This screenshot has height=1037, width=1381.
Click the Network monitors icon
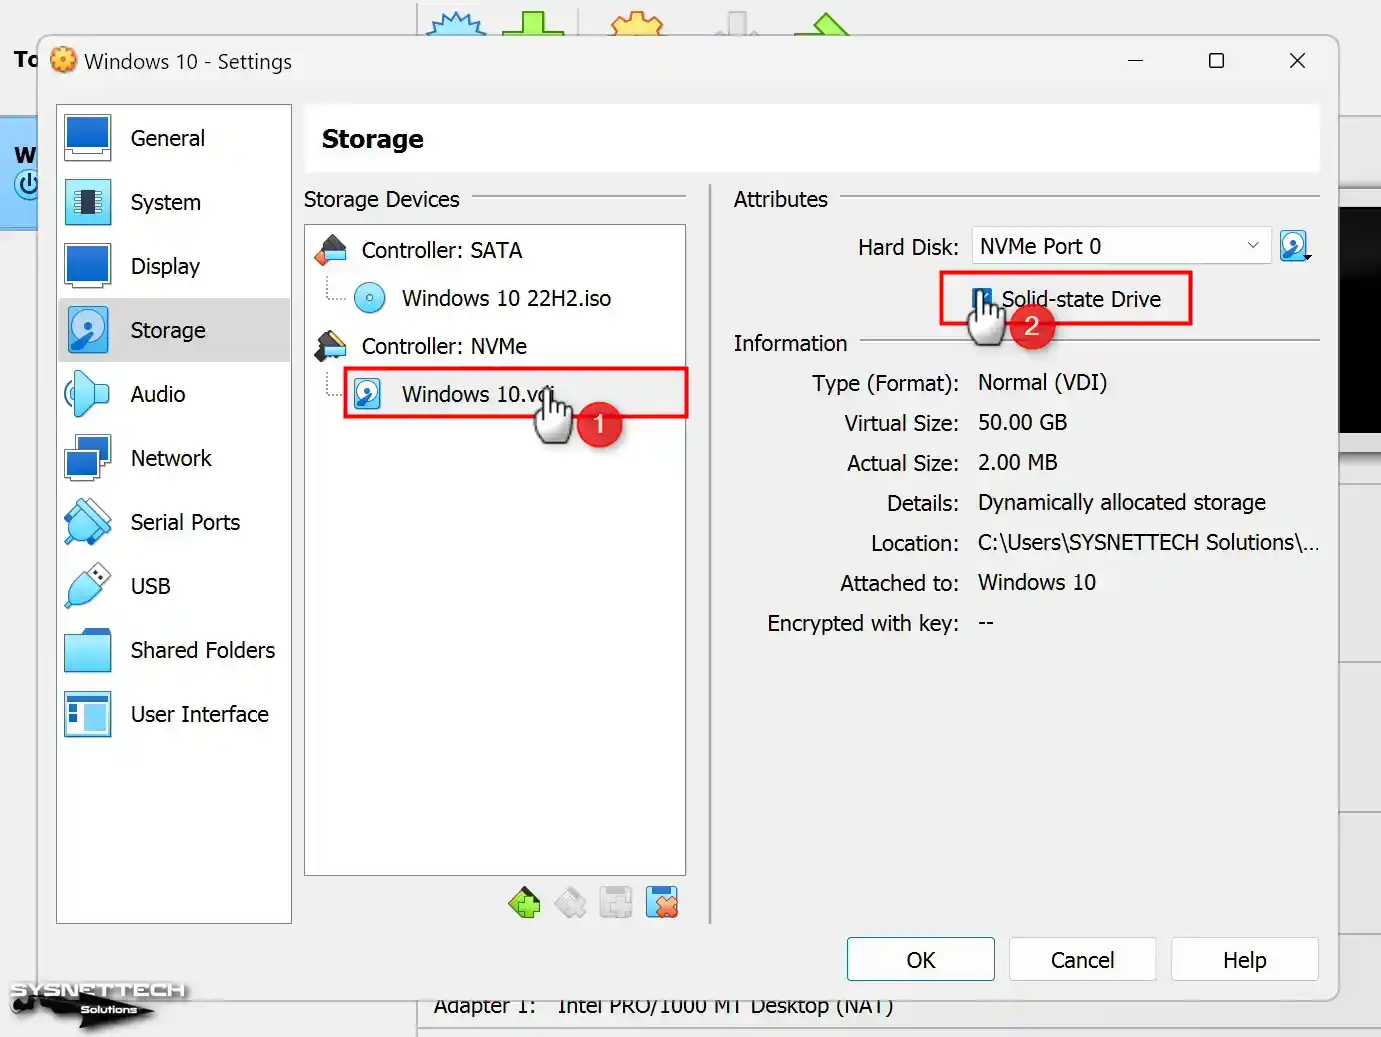[88, 458]
